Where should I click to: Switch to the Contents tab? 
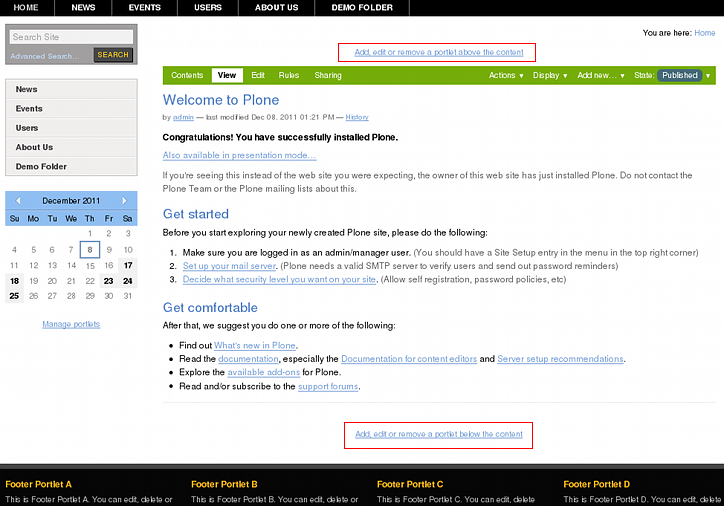187,75
